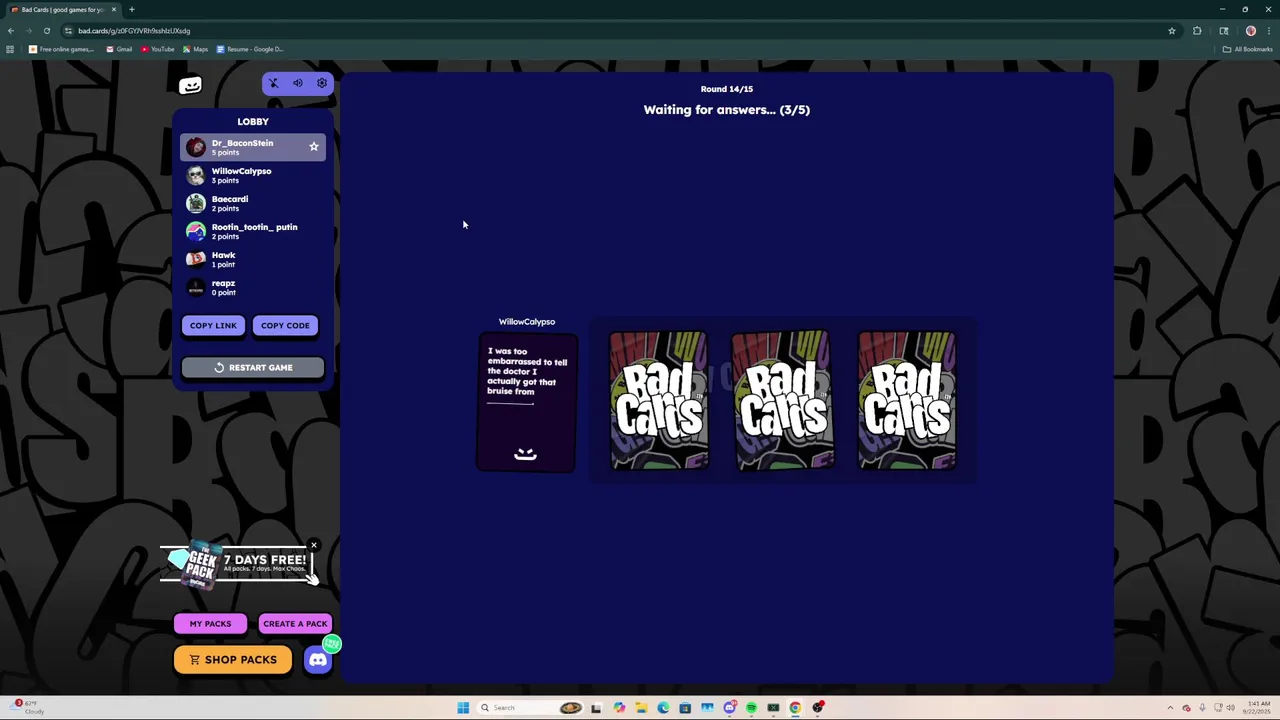Expand the All Bookmarks folder
The image size is (1280, 720).
coord(1247,49)
